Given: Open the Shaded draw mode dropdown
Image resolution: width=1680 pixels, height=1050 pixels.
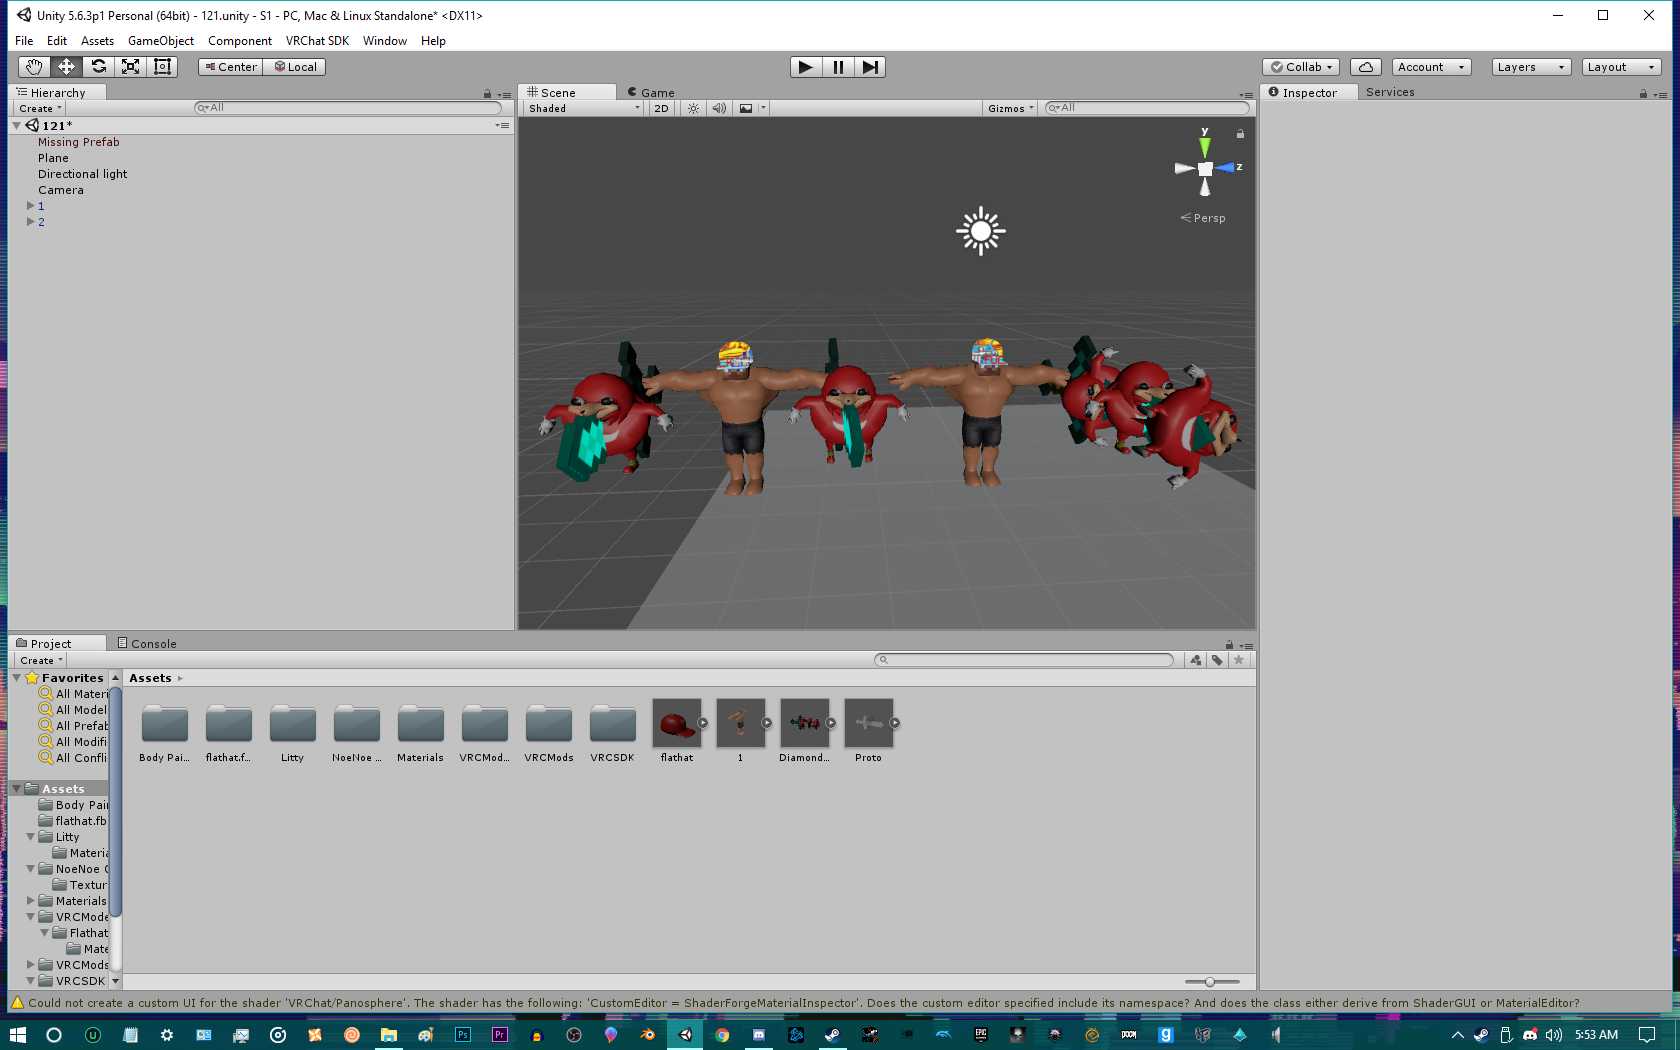Looking at the screenshot, I should [584, 108].
